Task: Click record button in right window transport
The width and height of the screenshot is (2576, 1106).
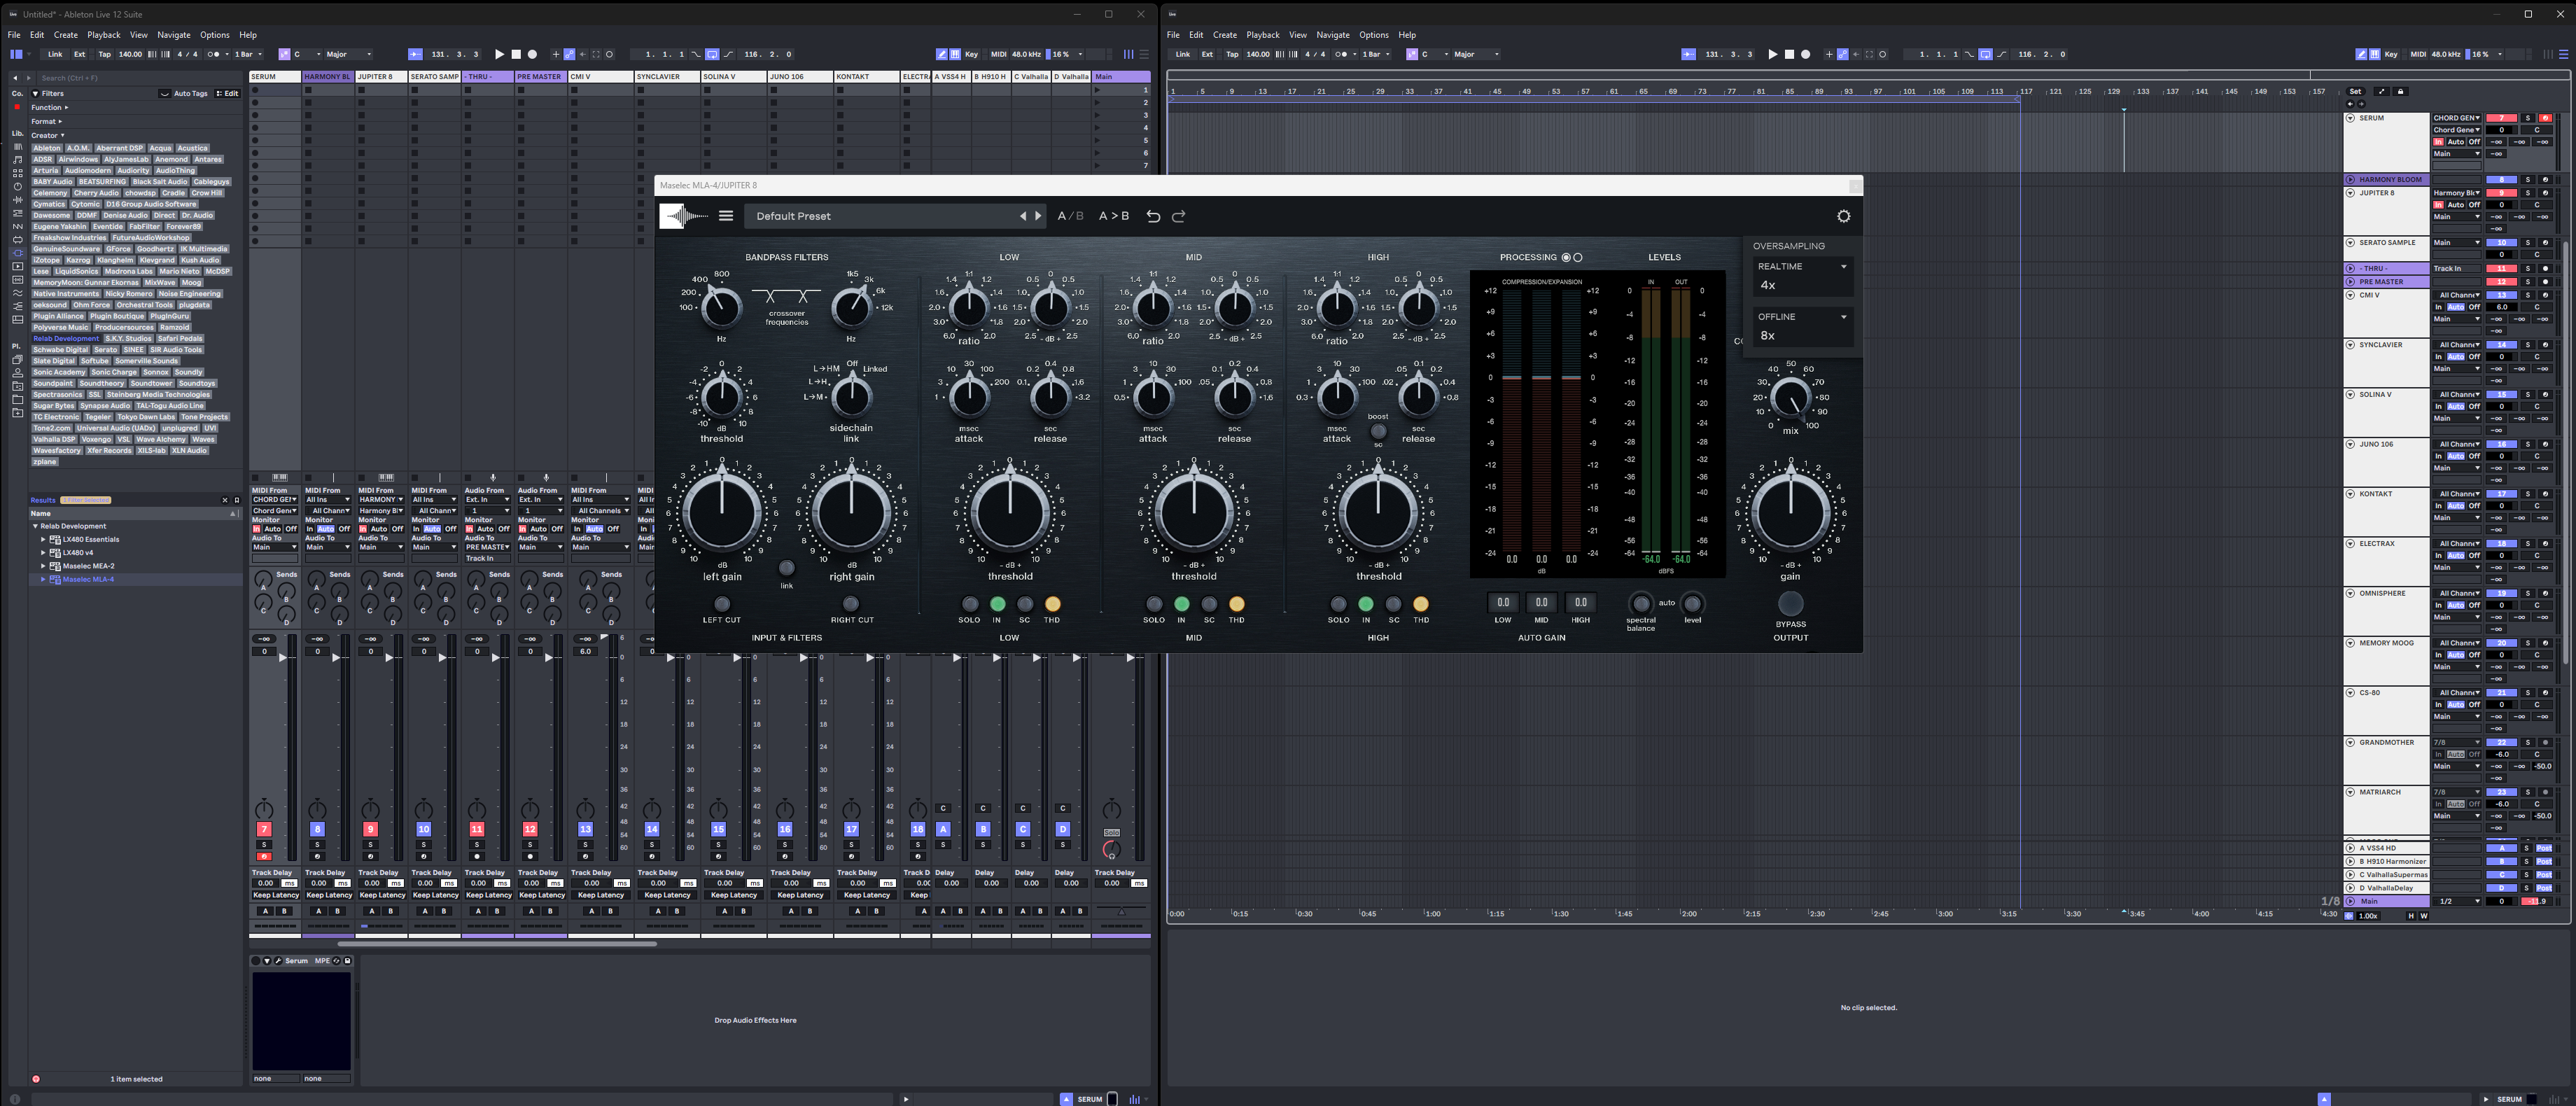Action: (x=1805, y=55)
